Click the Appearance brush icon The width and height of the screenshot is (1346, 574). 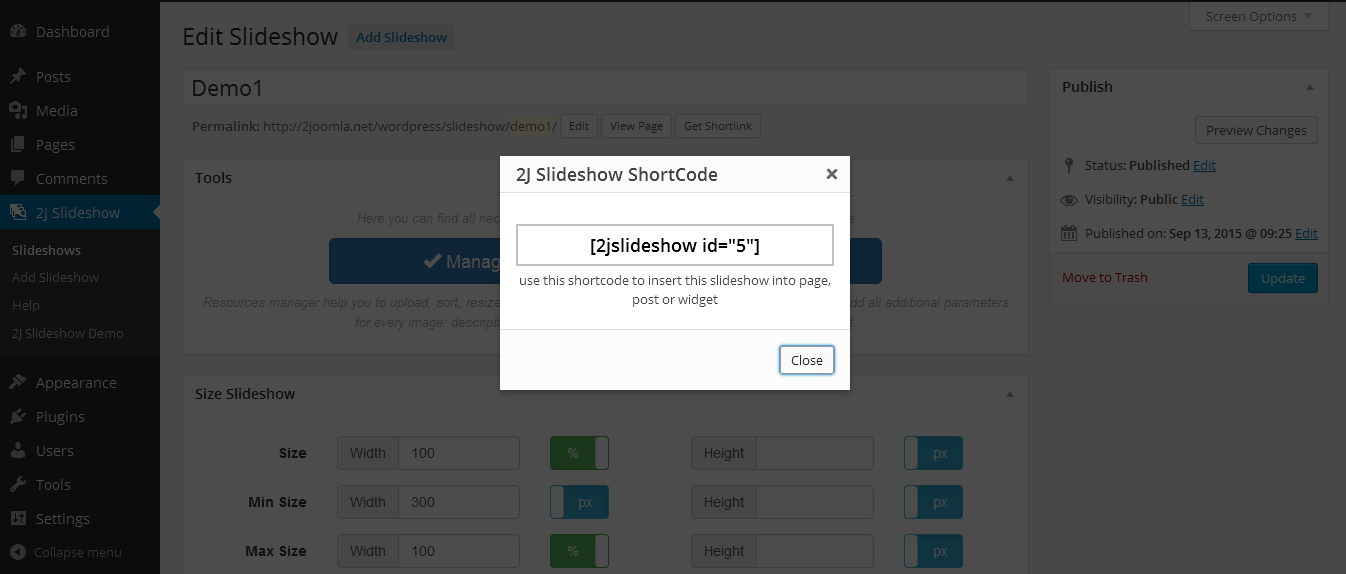click(18, 382)
